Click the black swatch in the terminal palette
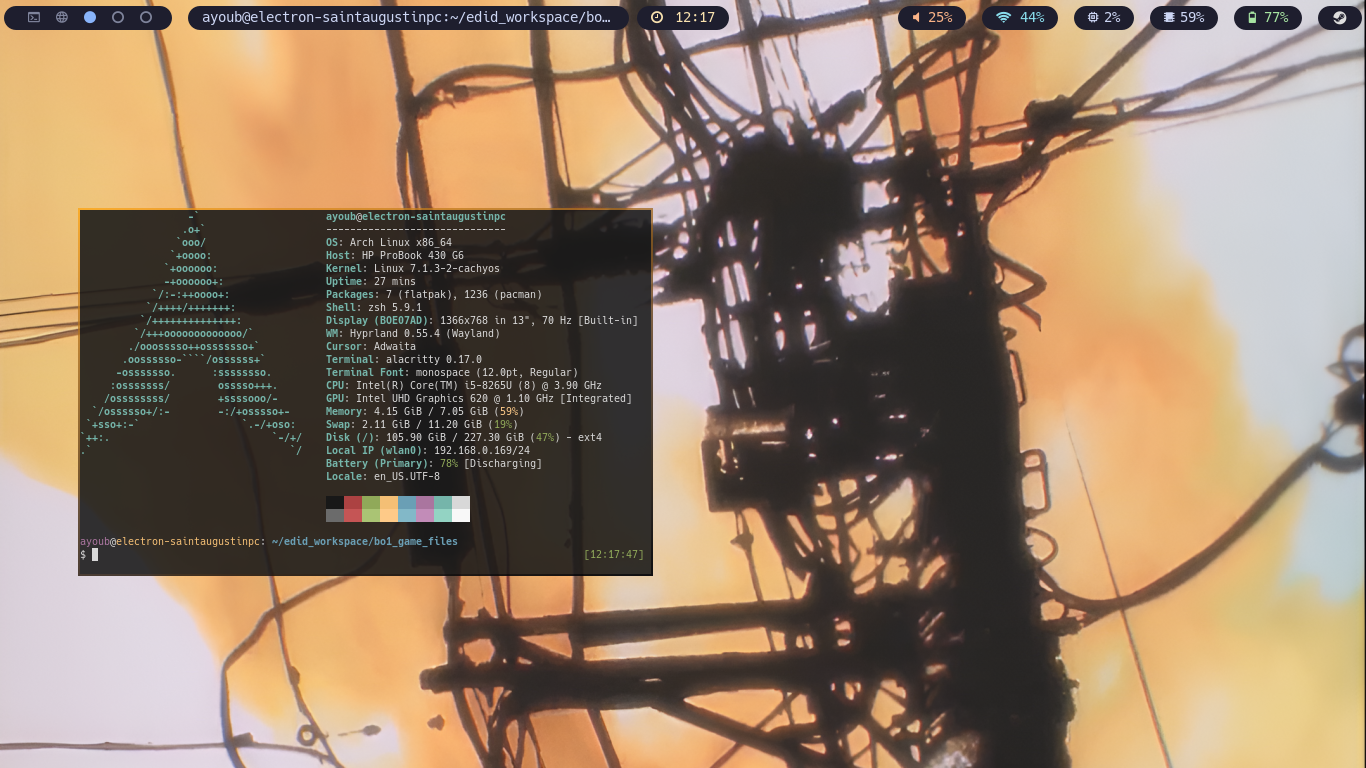This screenshot has height=768, width=1366. [335, 502]
